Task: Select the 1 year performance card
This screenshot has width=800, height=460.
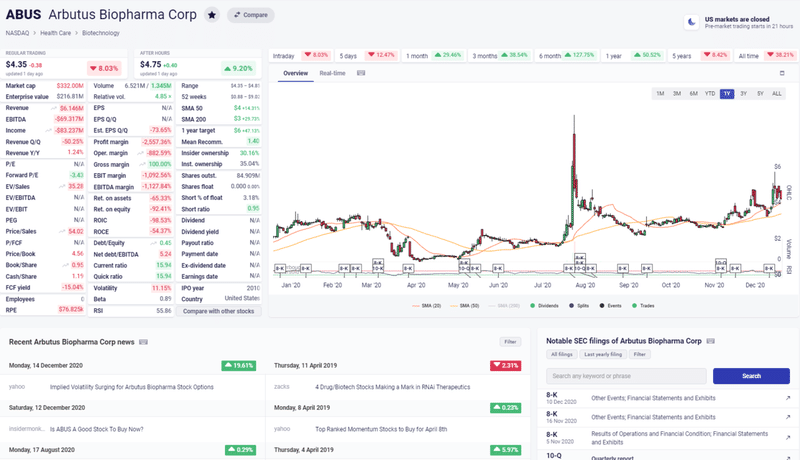Action: pos(633,56)
